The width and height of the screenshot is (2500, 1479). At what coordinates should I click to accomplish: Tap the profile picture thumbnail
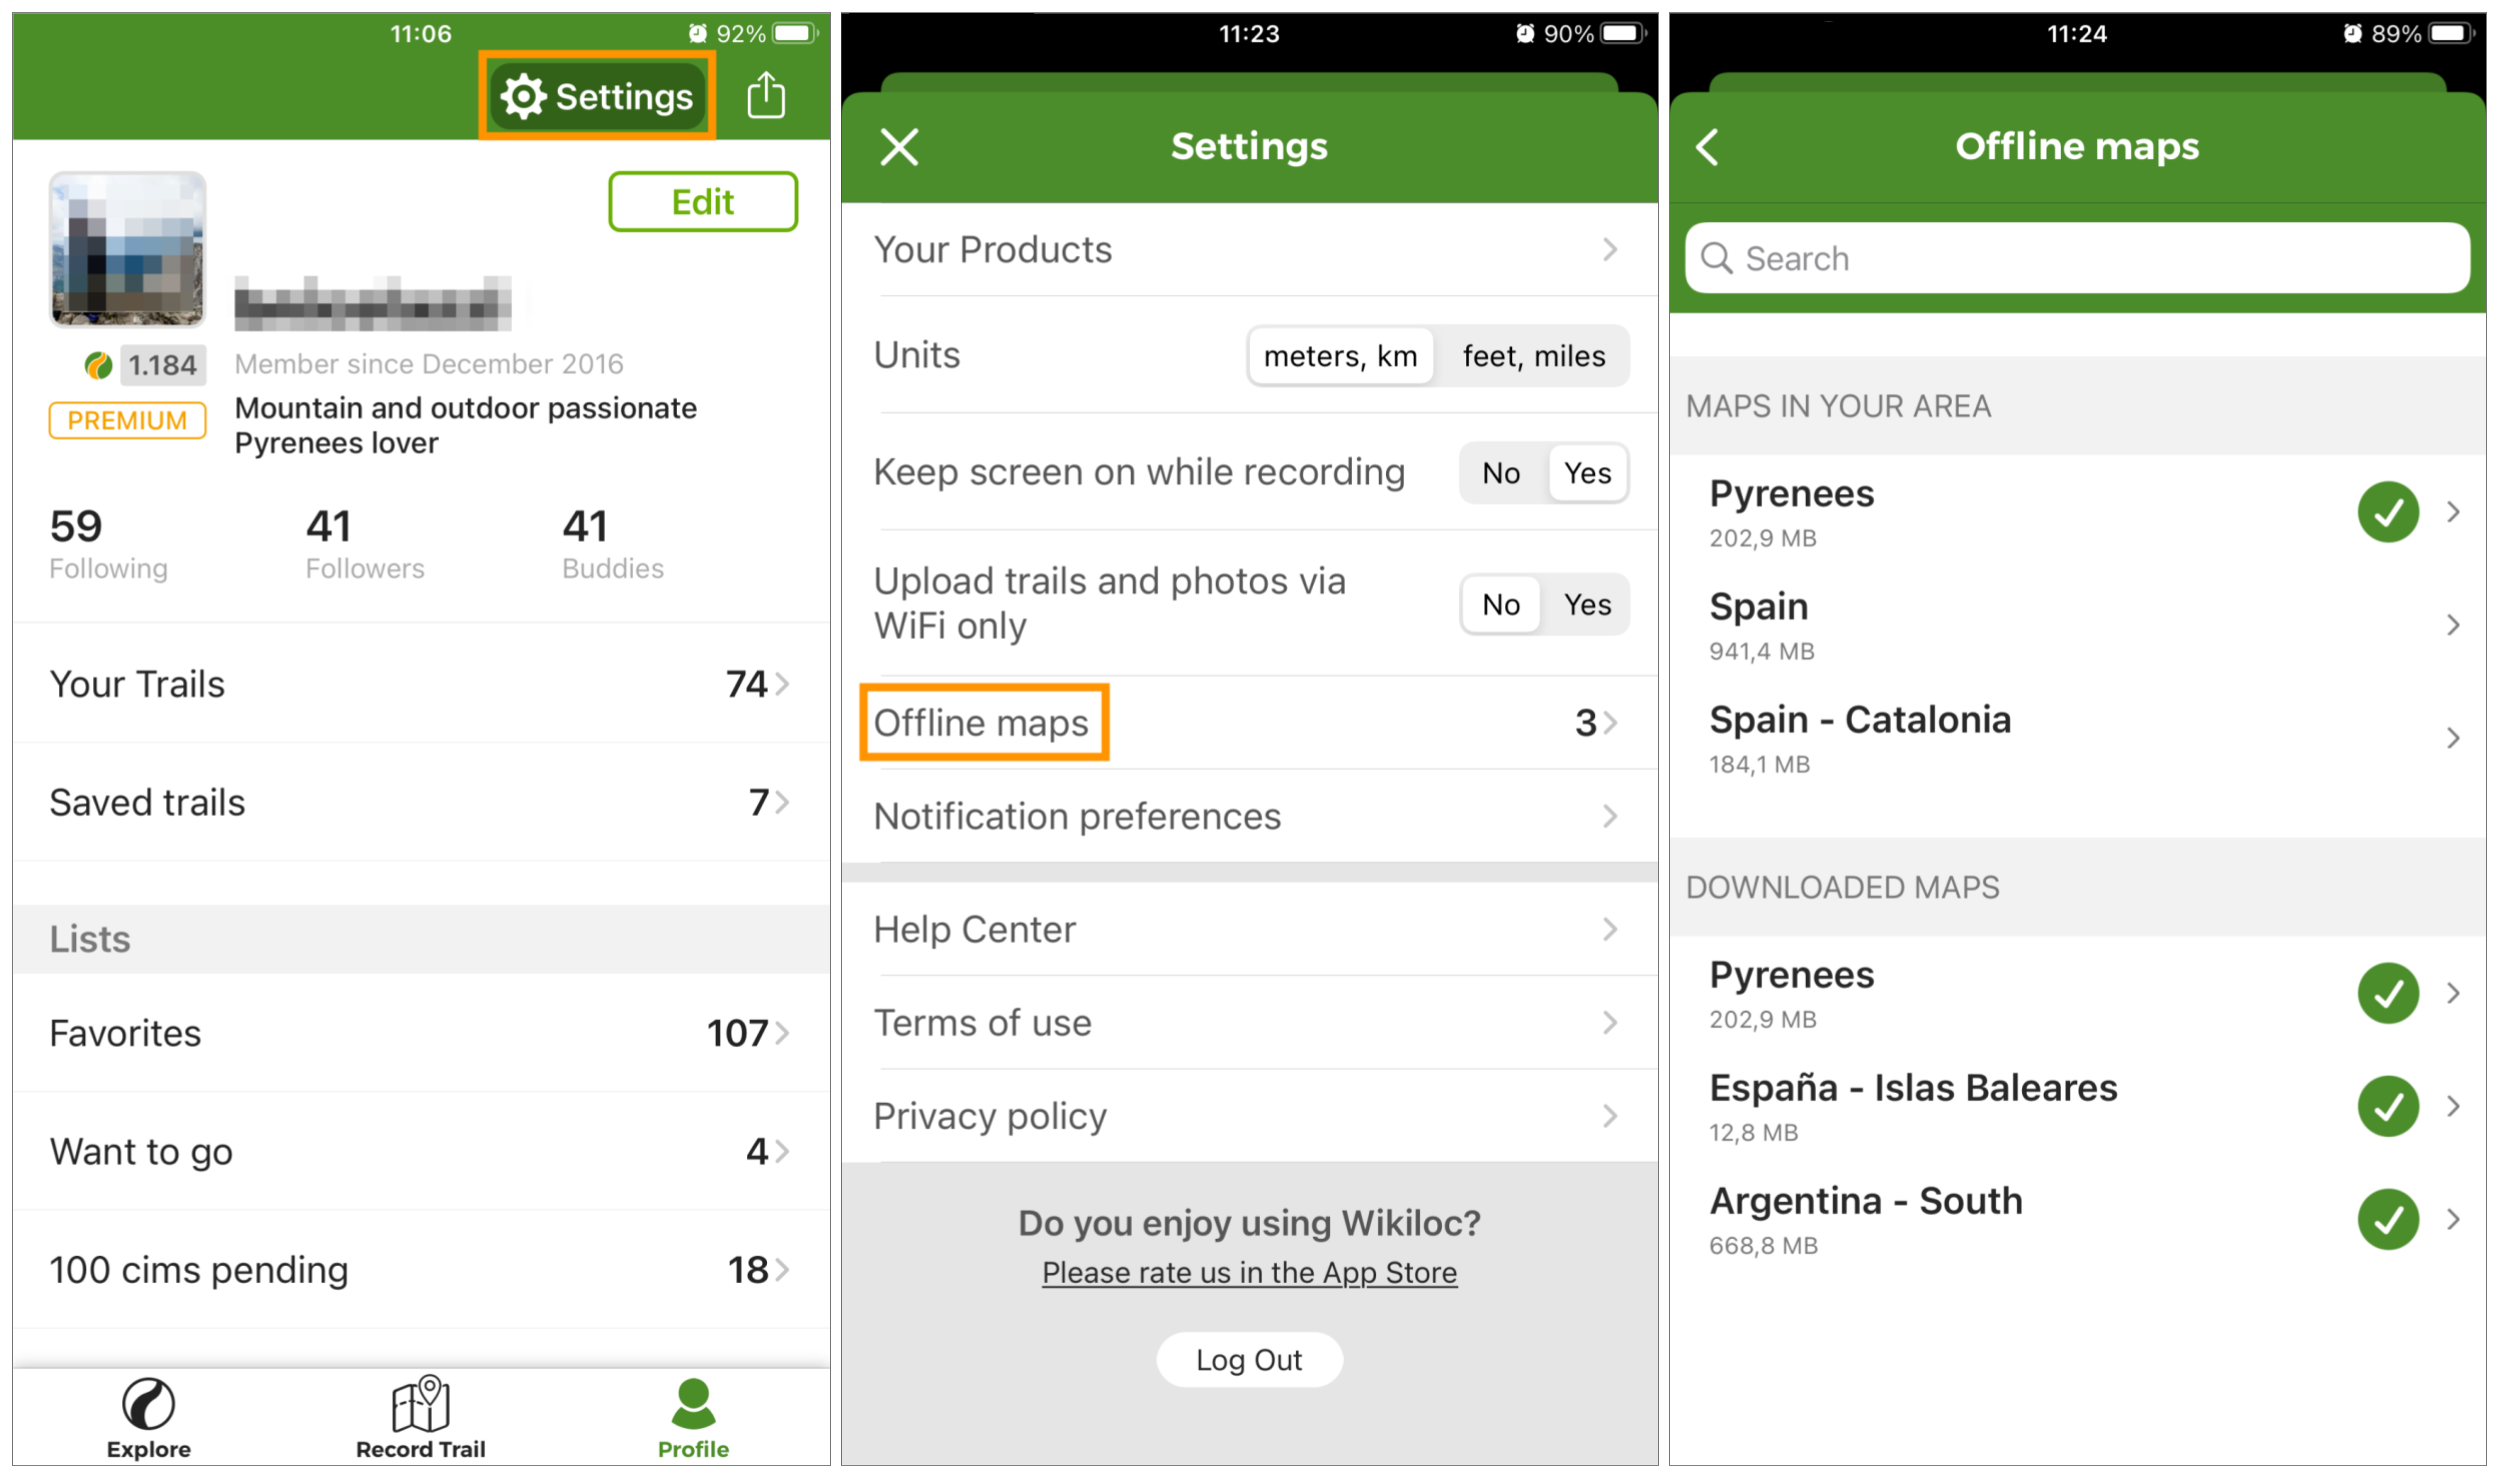coord(128,249)
